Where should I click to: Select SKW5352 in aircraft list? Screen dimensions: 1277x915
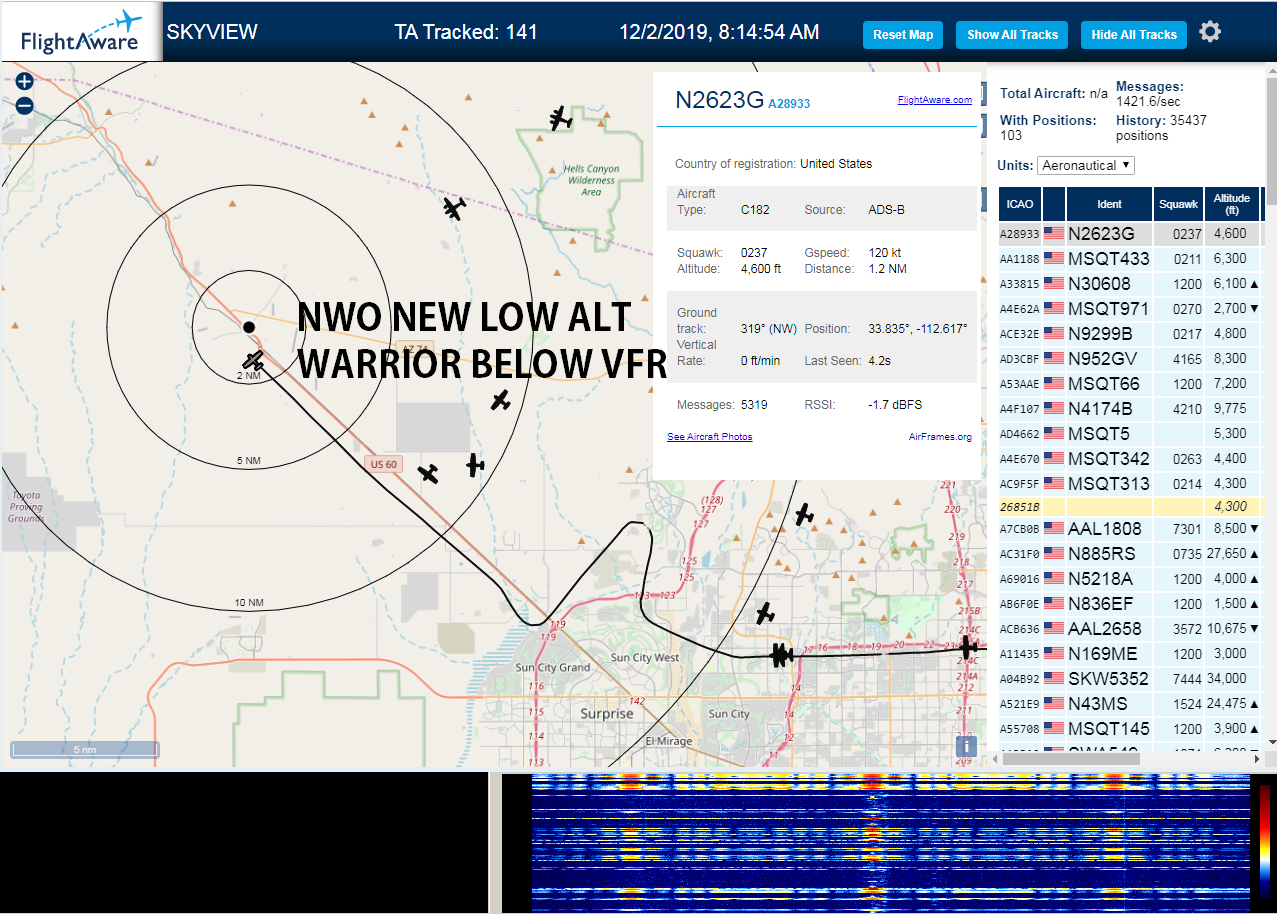click(x=1130, y=679)
